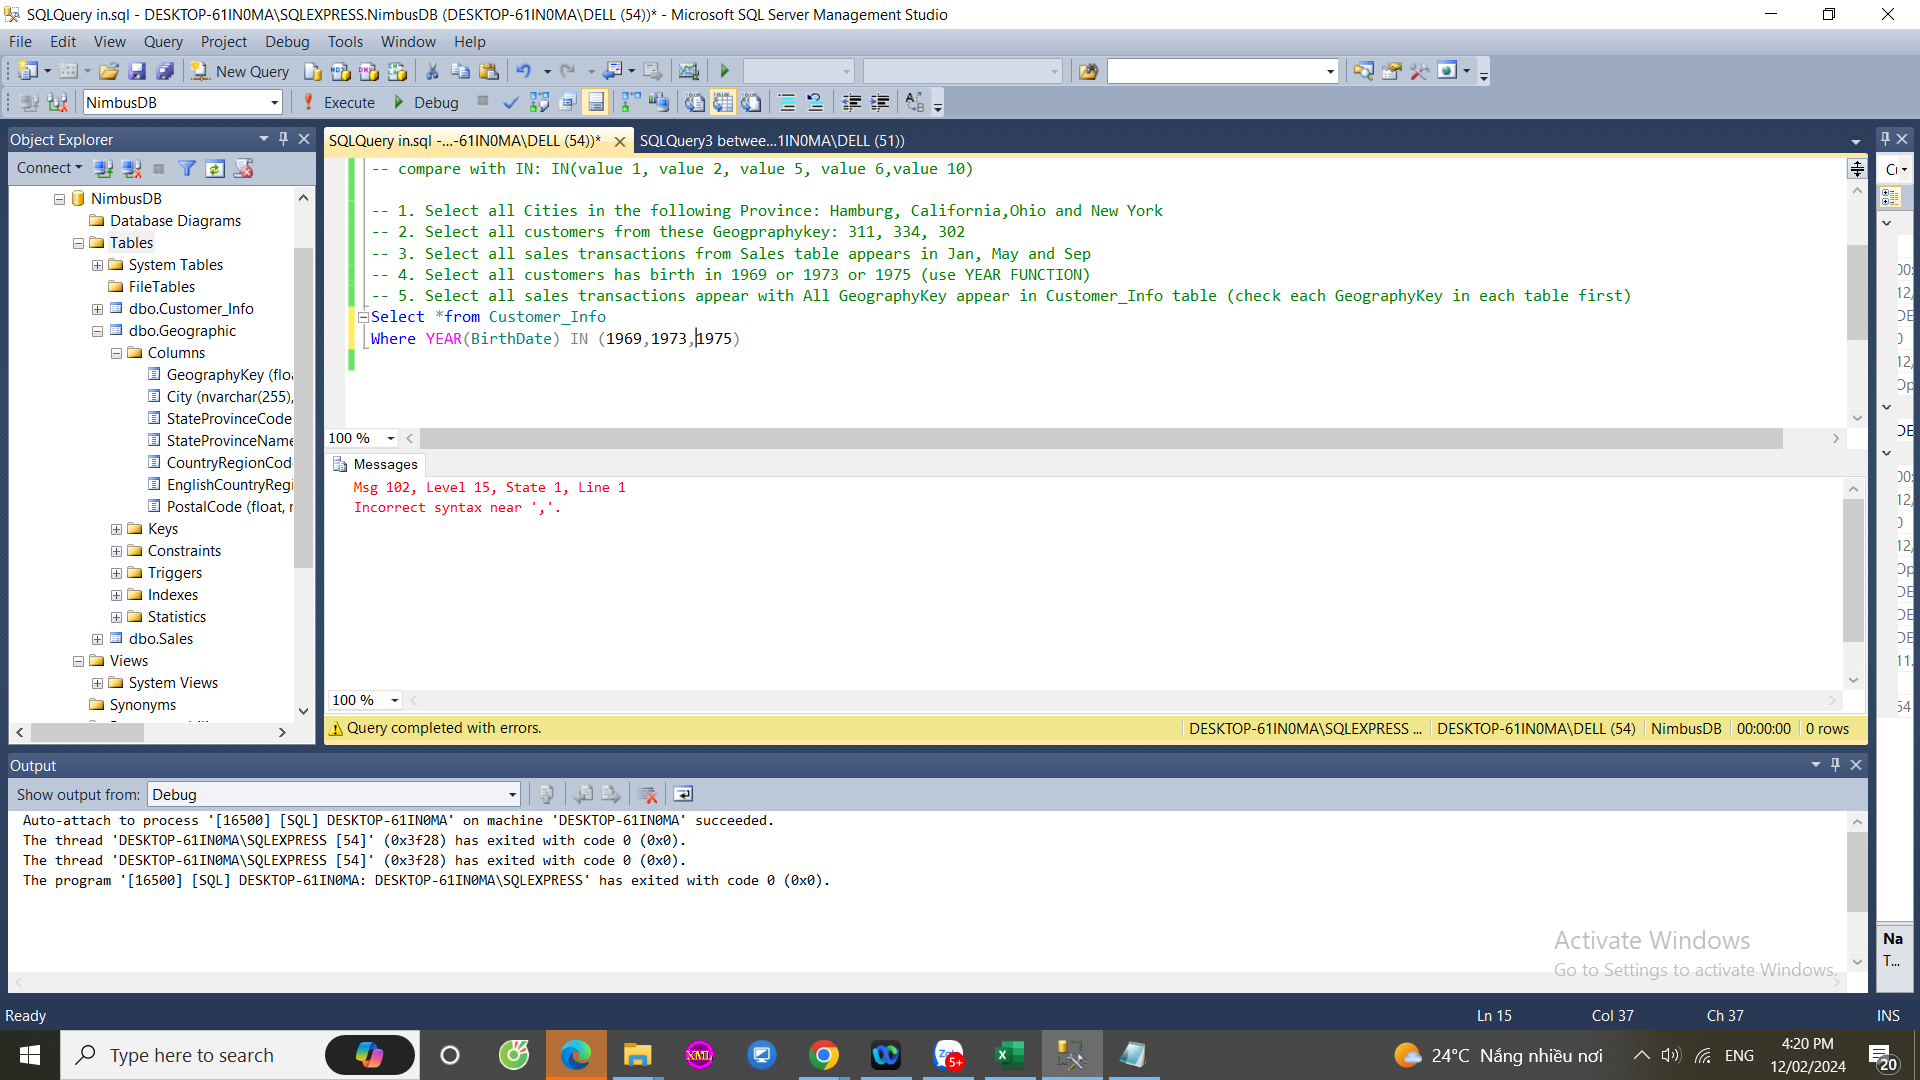Click the Database Engine Query icon

point(313,71)
